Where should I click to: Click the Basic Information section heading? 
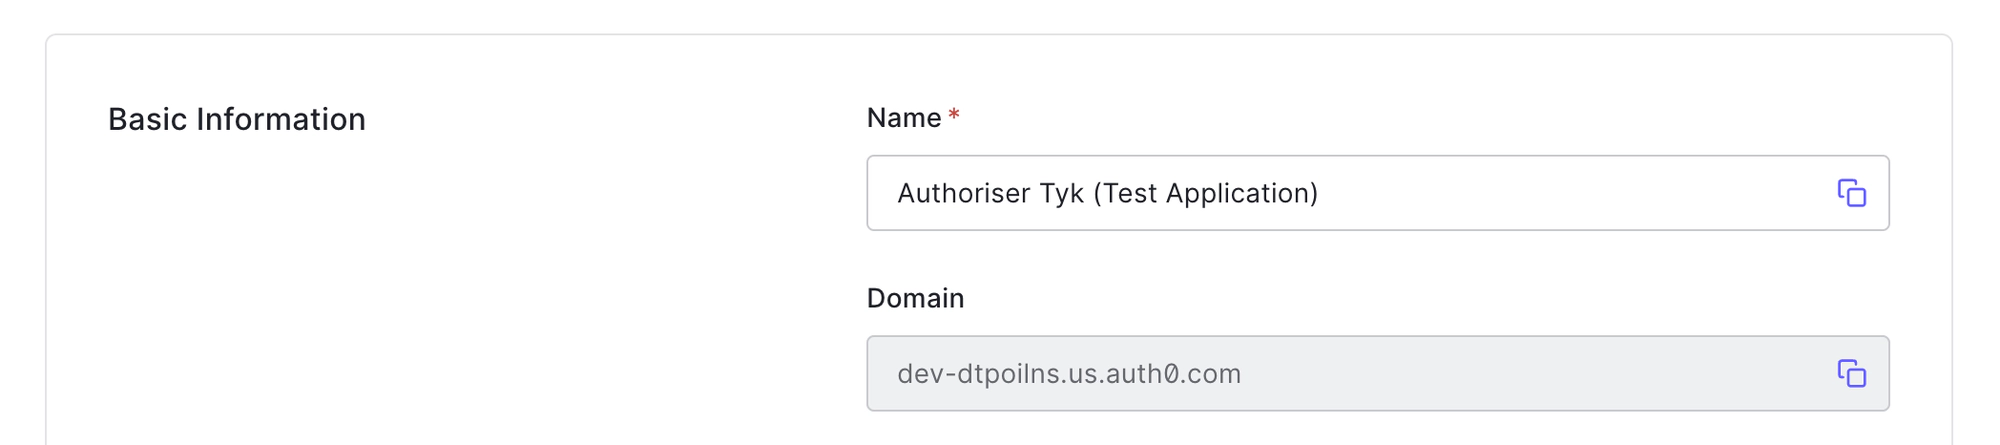click(237, 119)
